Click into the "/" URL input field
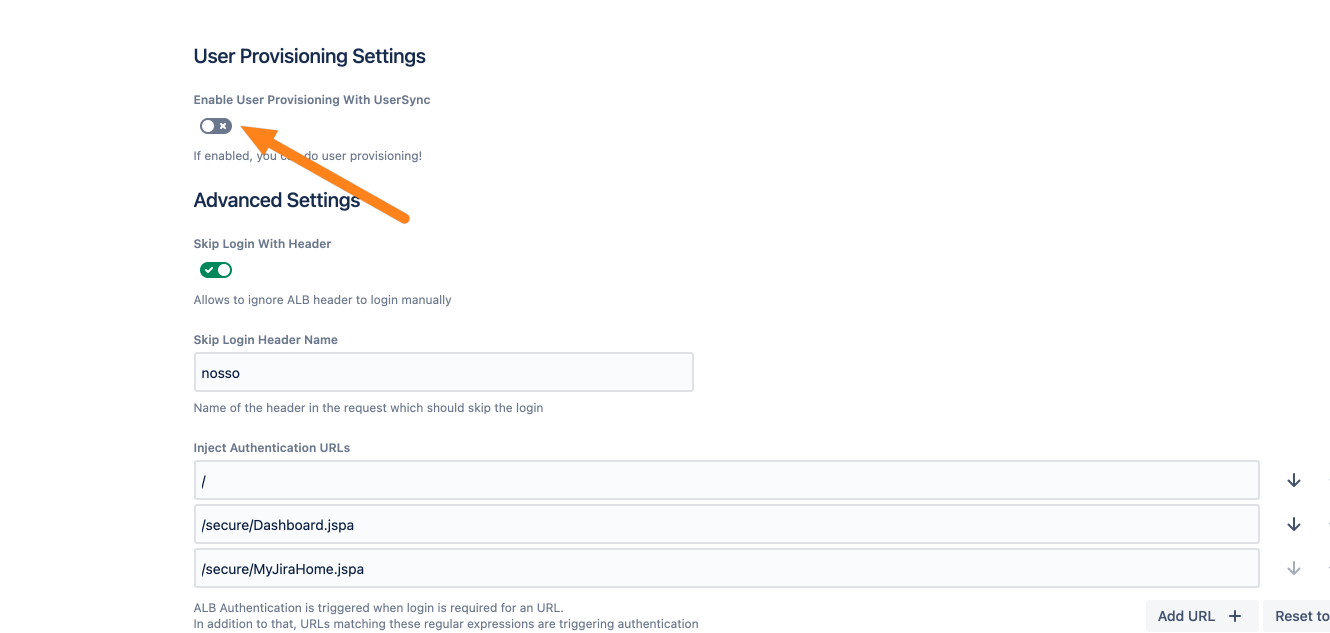This screenshot has height=633, width=1330. tap(726, 480)
